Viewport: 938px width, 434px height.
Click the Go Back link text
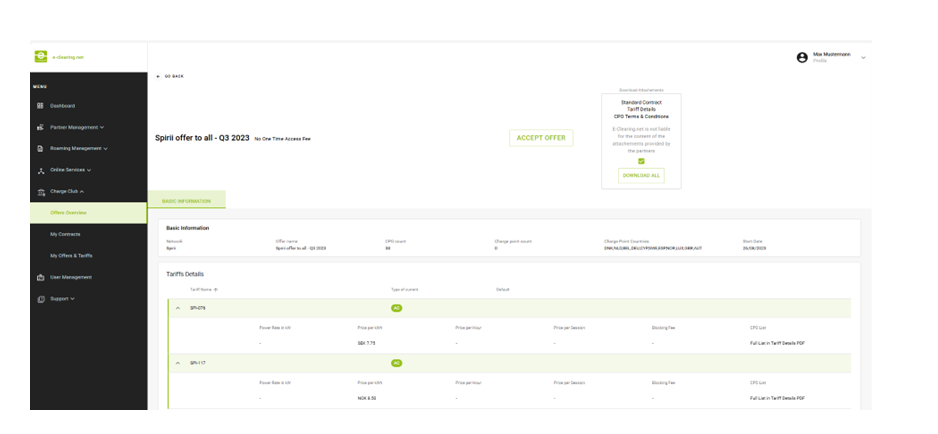pyautogui.click(x=174, y=77)
